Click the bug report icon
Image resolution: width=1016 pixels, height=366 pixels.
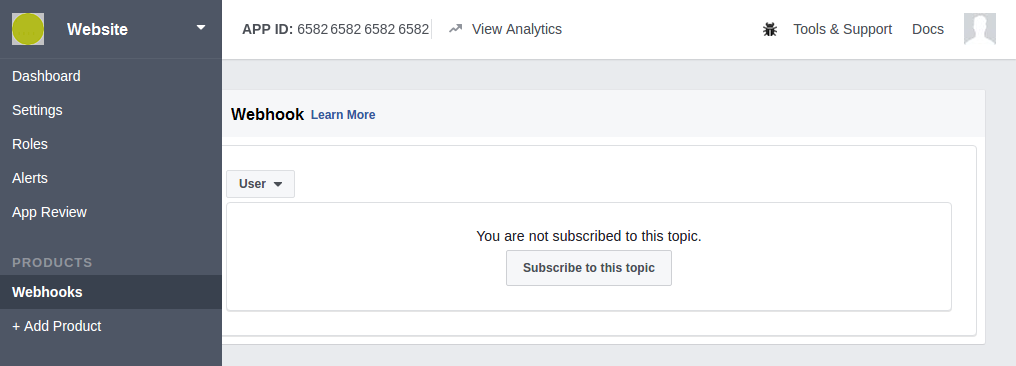770,29
